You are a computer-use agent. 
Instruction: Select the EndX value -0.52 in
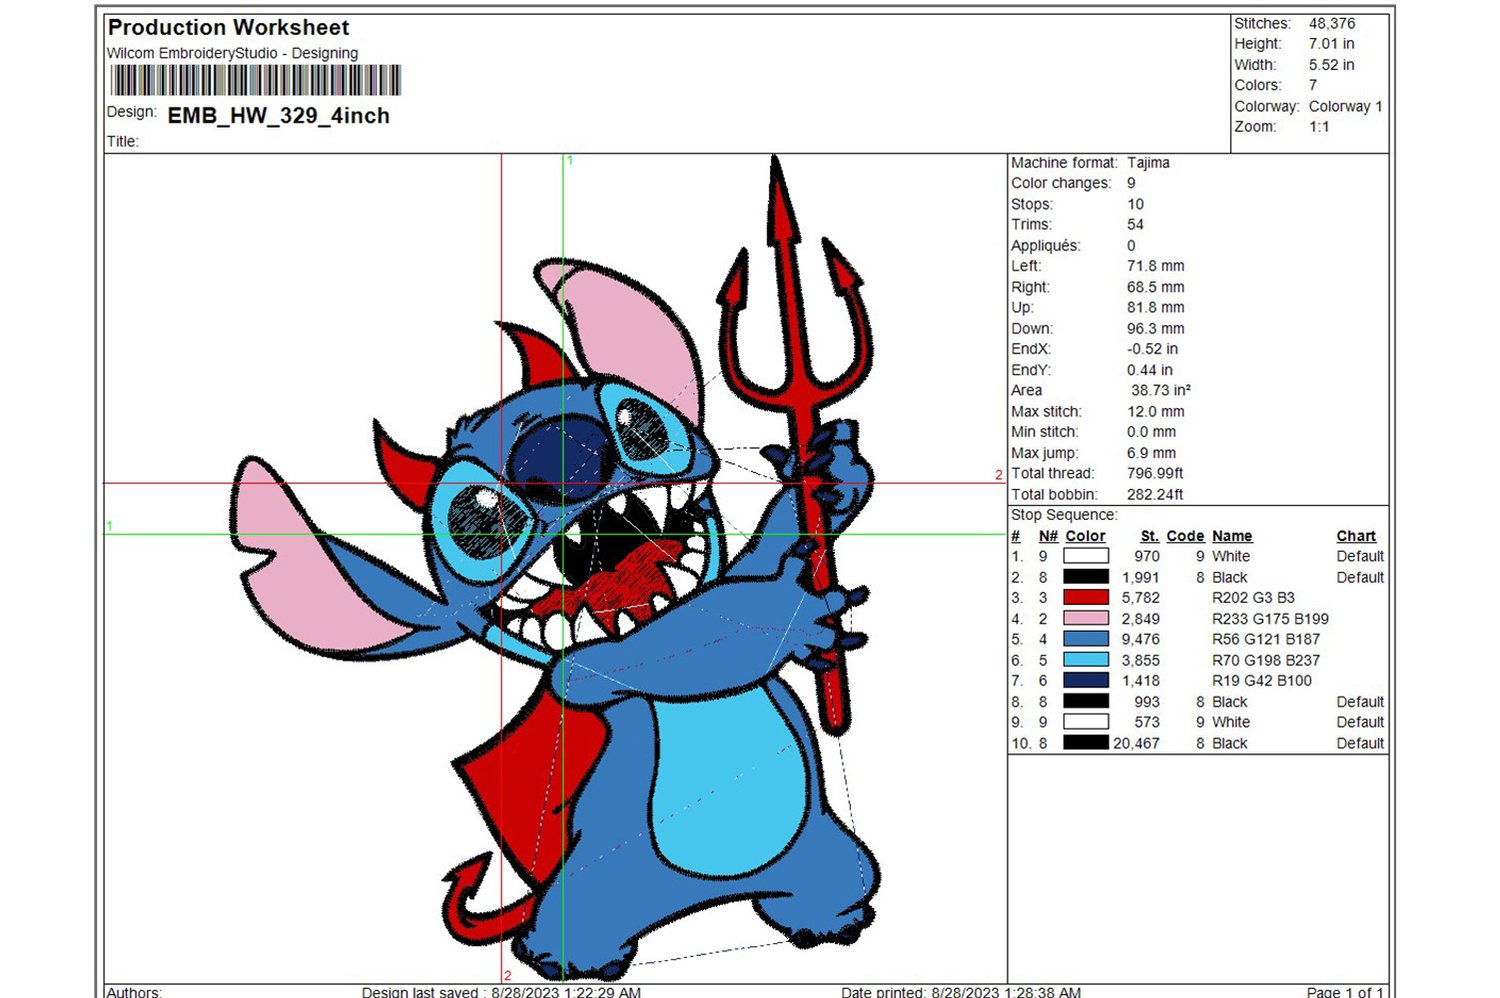point(1152,349)
